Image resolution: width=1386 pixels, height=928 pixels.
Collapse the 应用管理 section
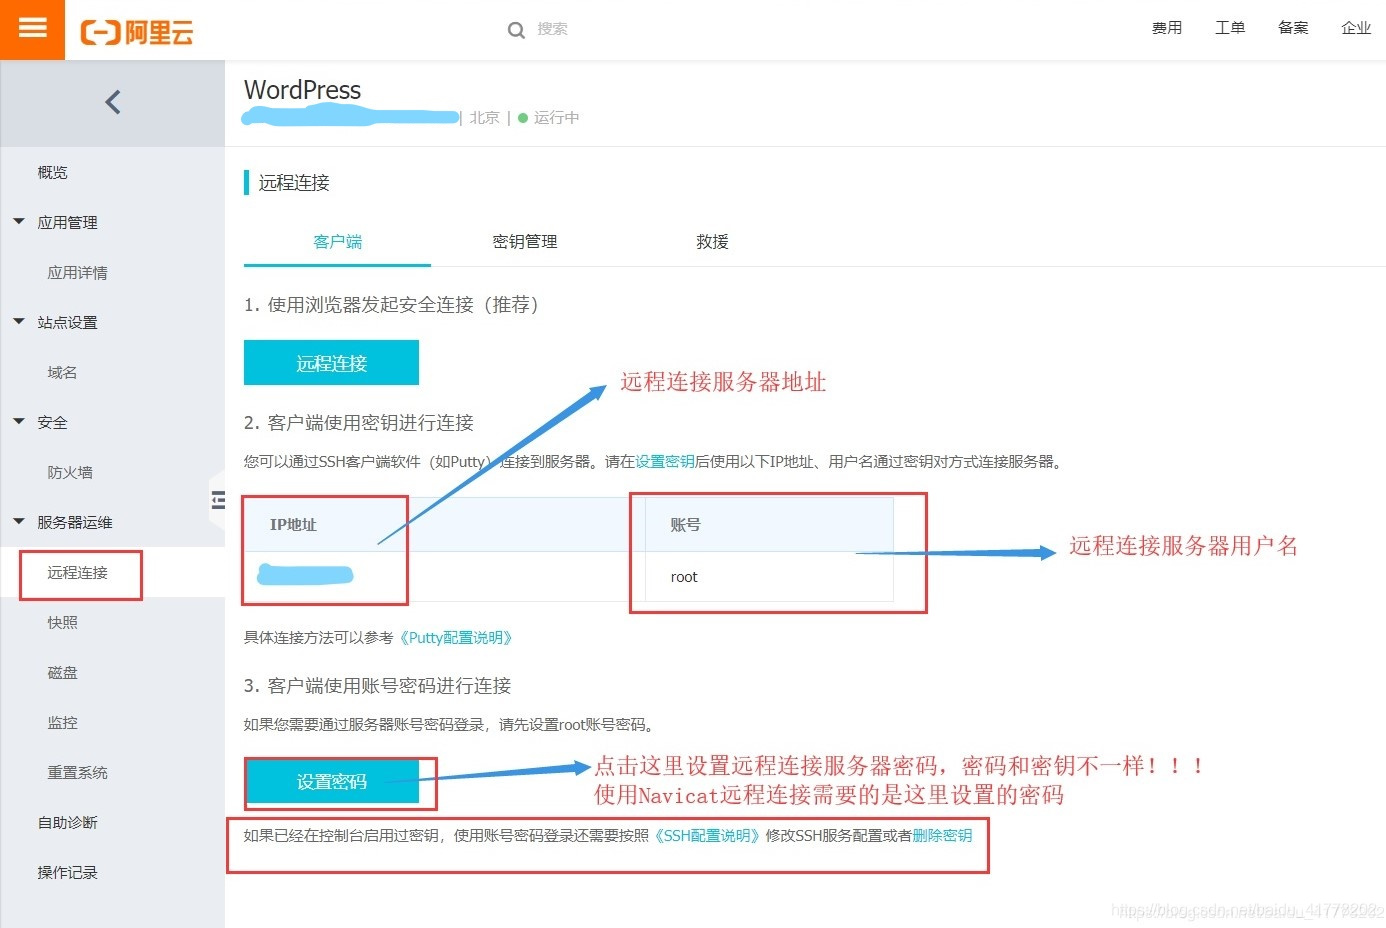(19, 222)
